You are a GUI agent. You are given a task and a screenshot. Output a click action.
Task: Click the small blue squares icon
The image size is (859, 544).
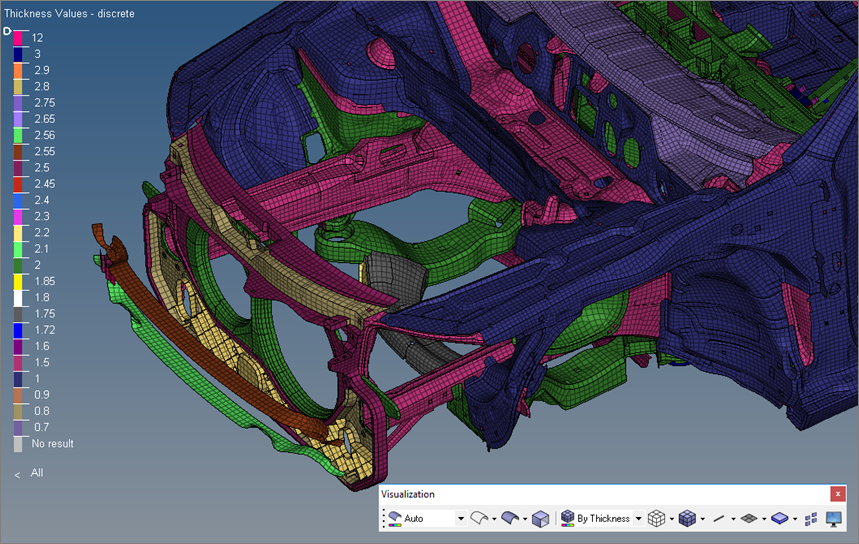point(811,518)
